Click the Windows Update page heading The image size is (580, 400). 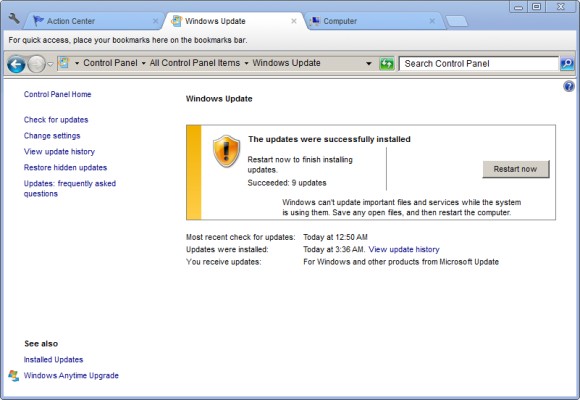coord(219,99)
